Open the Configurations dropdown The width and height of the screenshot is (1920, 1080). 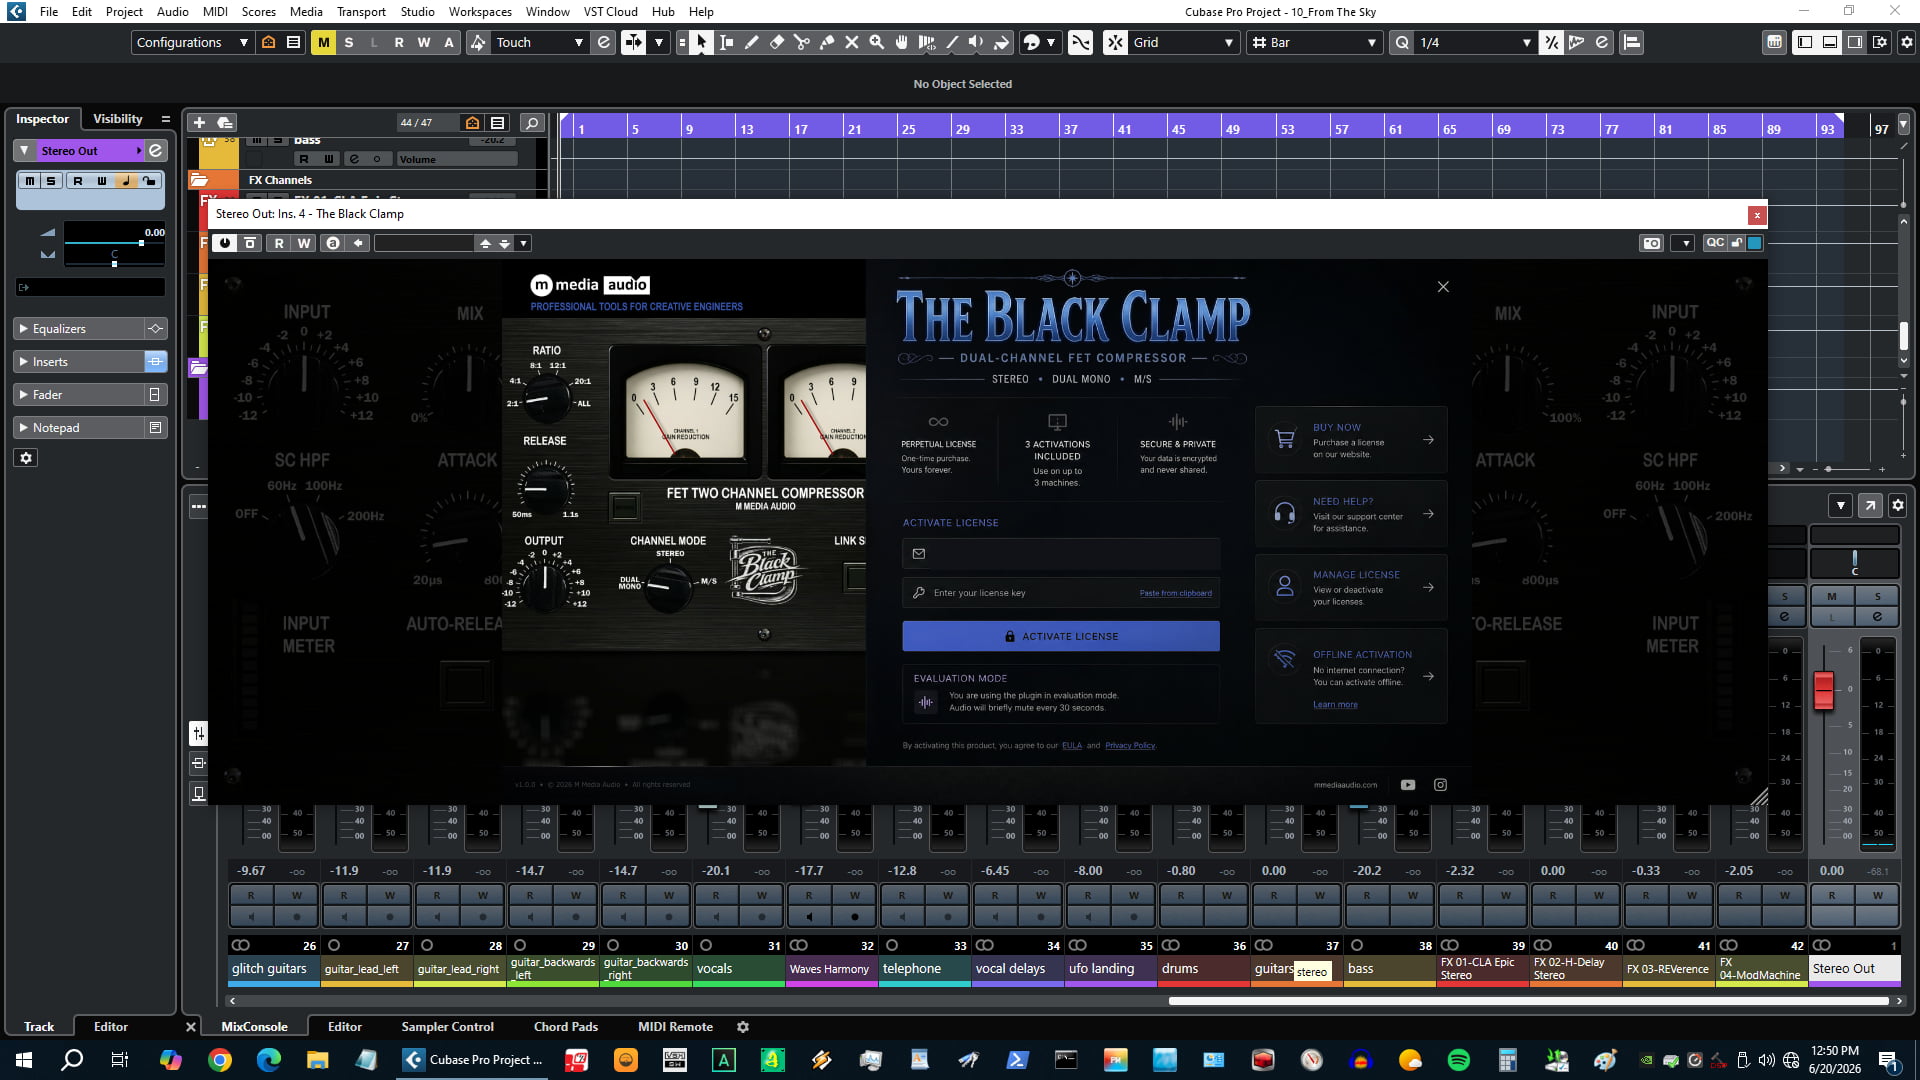pos(192,42)
